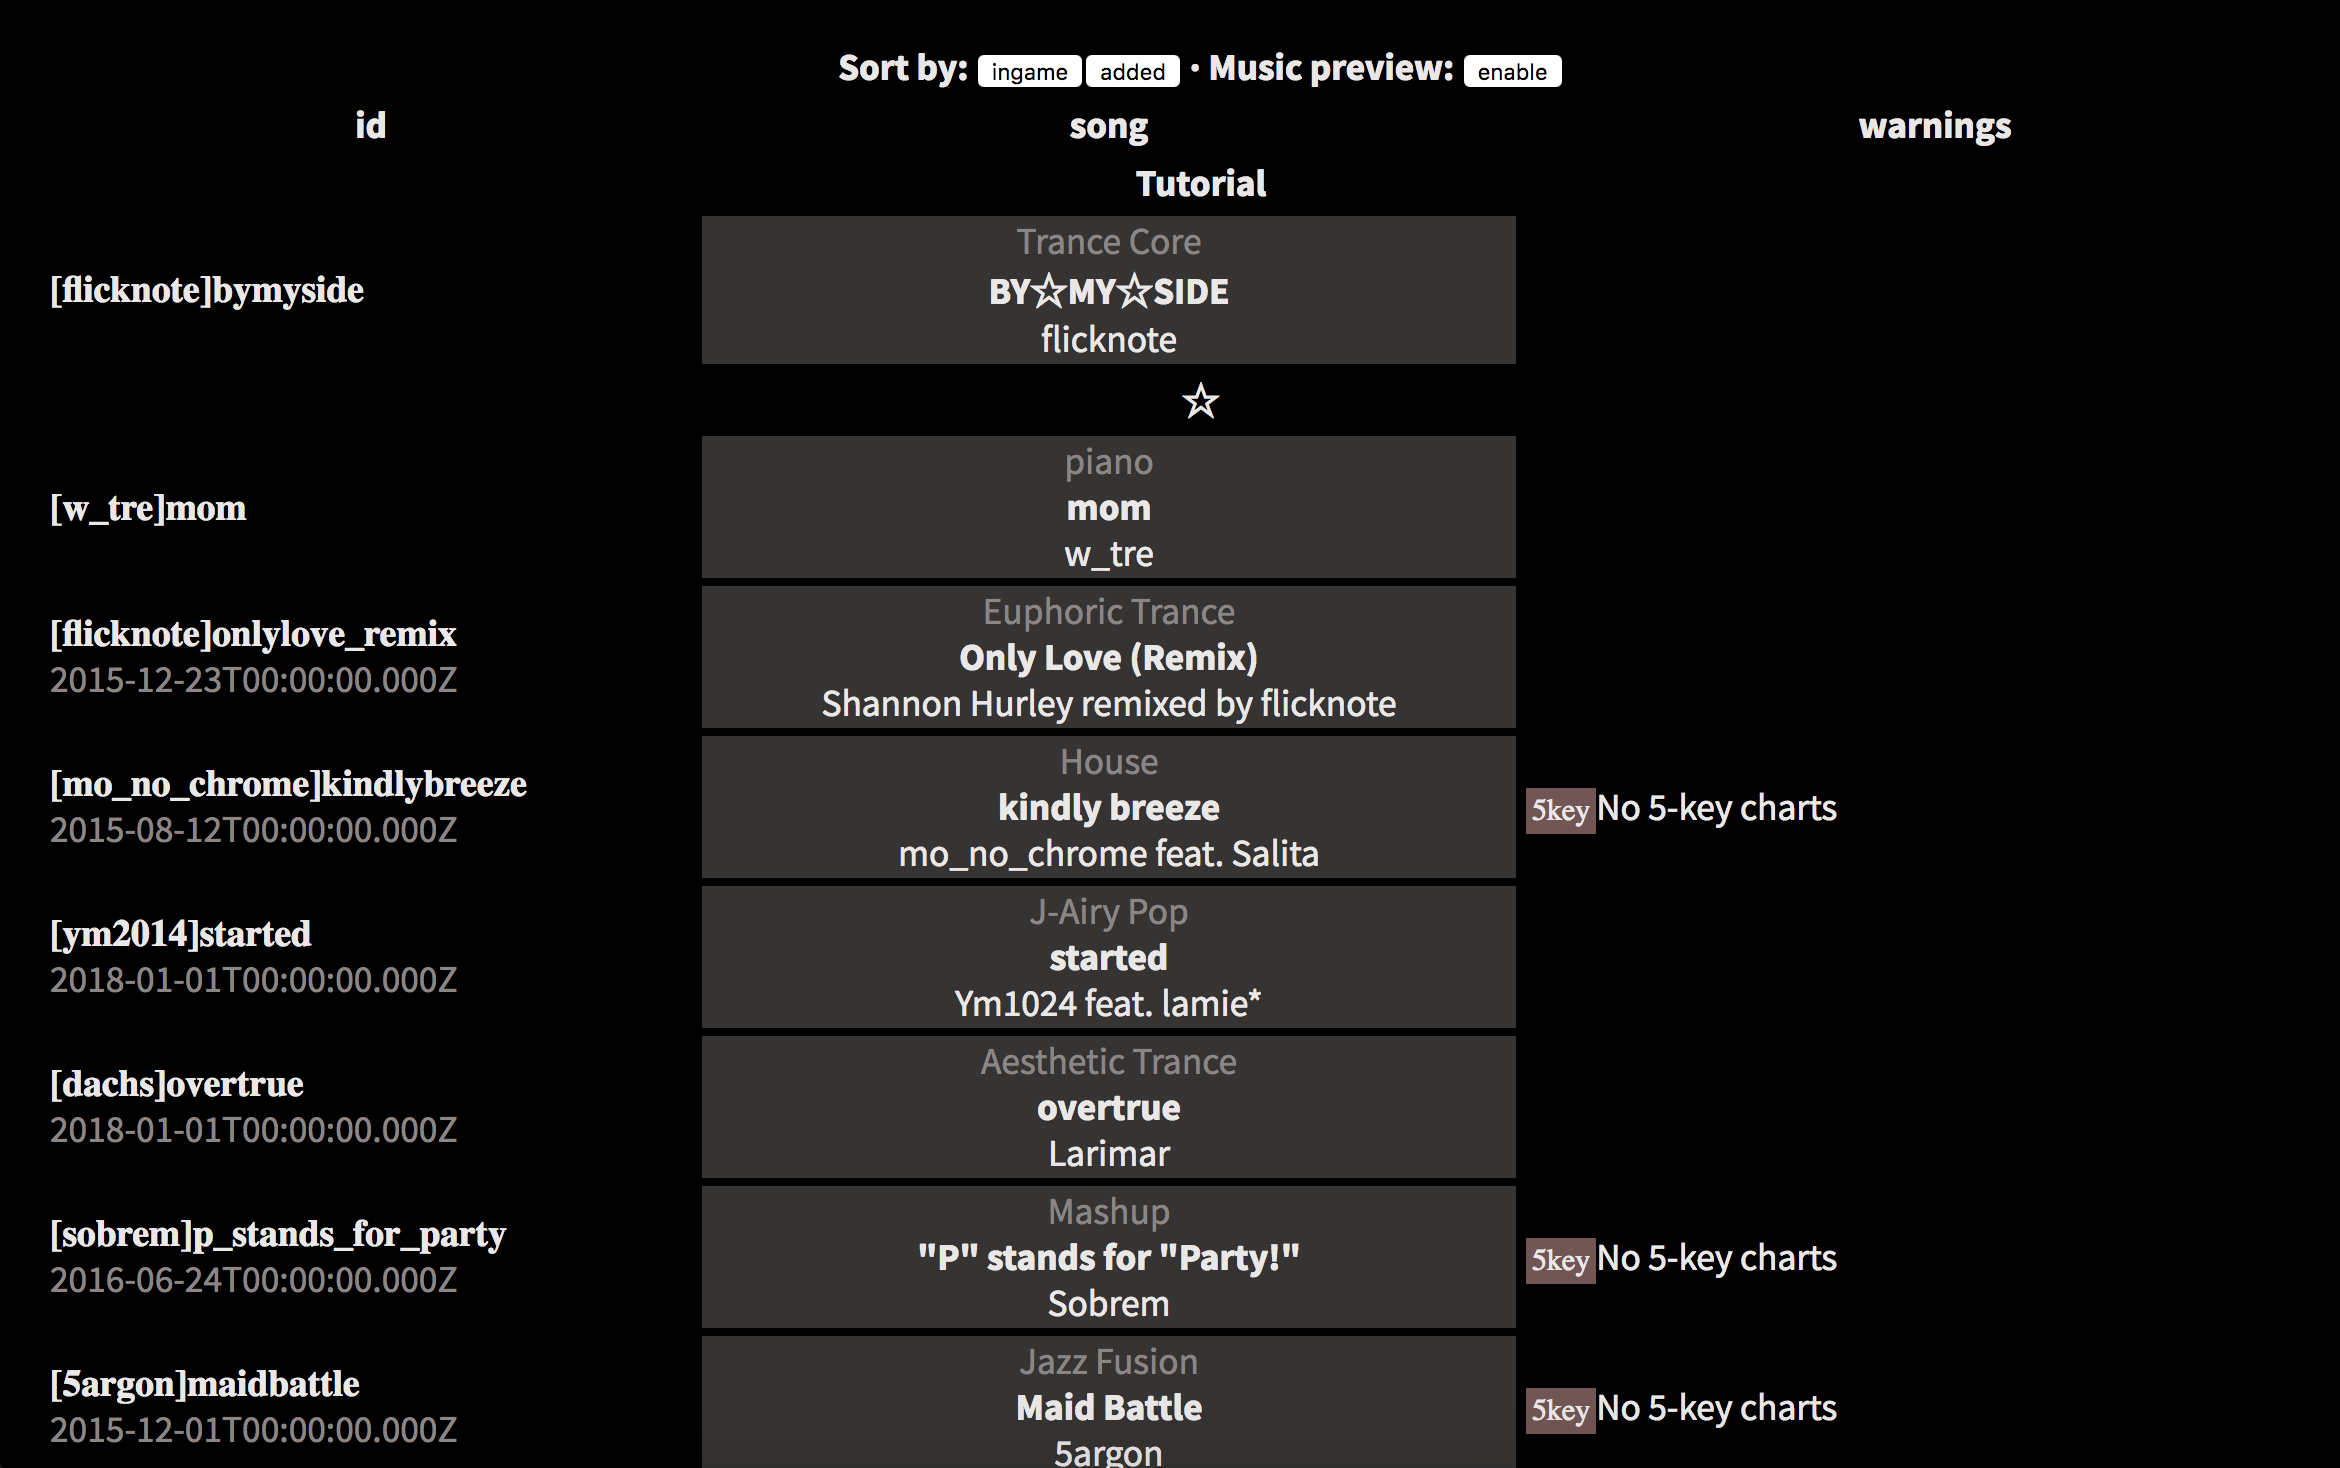Open the Only Love (Remix) song card
The image size is (2340, 1468).
(x=1108, y=657)
